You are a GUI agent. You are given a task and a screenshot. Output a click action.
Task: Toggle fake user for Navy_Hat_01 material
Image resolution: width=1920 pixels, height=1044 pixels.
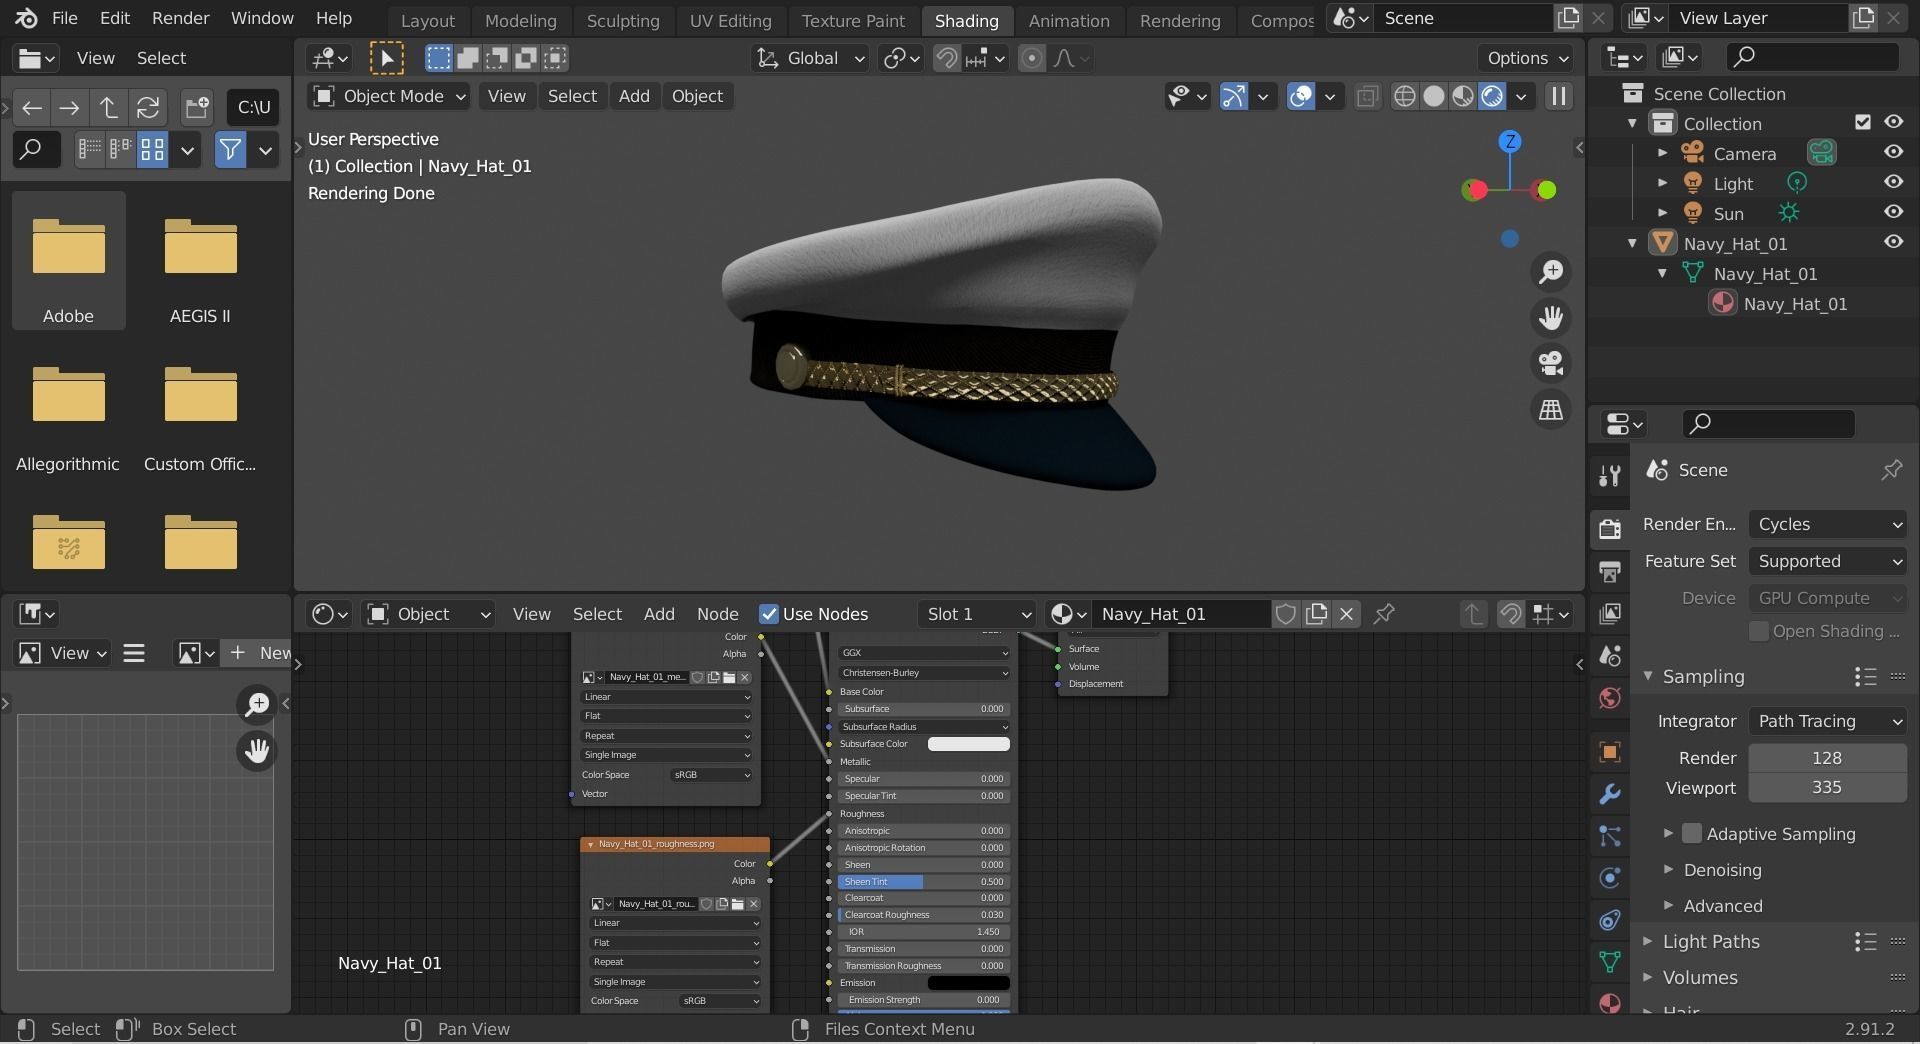[1286, 614]
